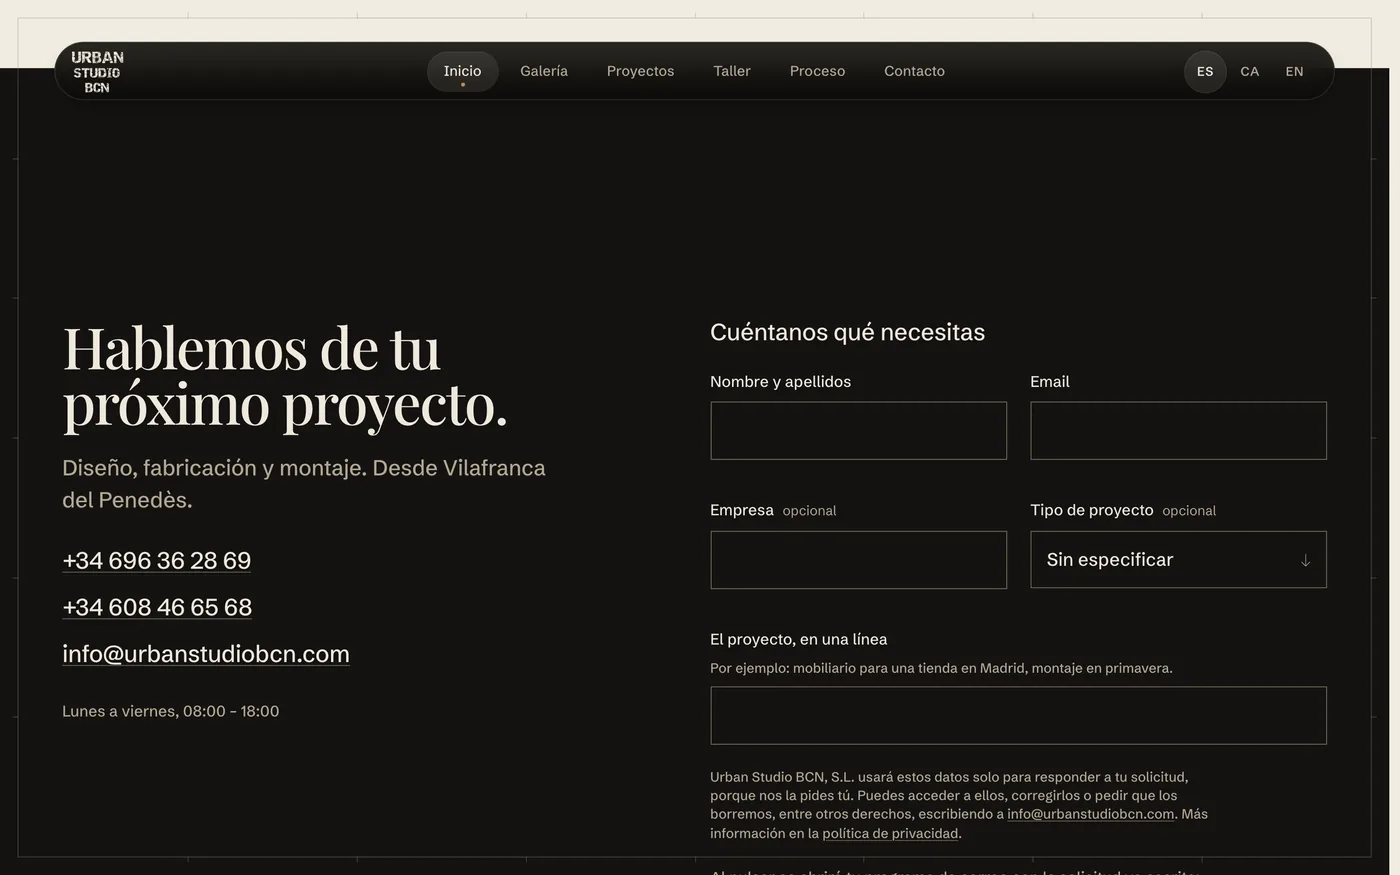This screenshot has height=875, width=1400.
Task: Click the text Lunes a viernes, 08:00 - 18:00
Action: (x=171, y=711)
